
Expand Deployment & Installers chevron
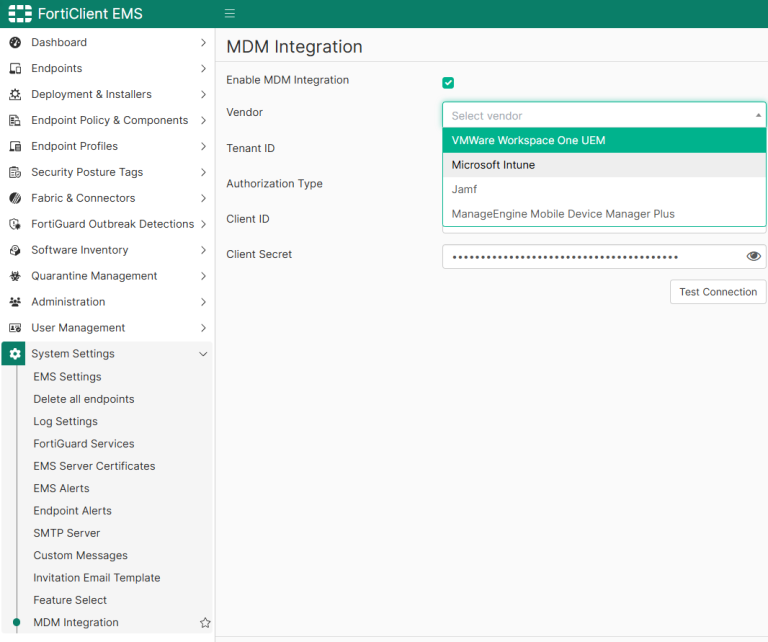tap(203, 95)
